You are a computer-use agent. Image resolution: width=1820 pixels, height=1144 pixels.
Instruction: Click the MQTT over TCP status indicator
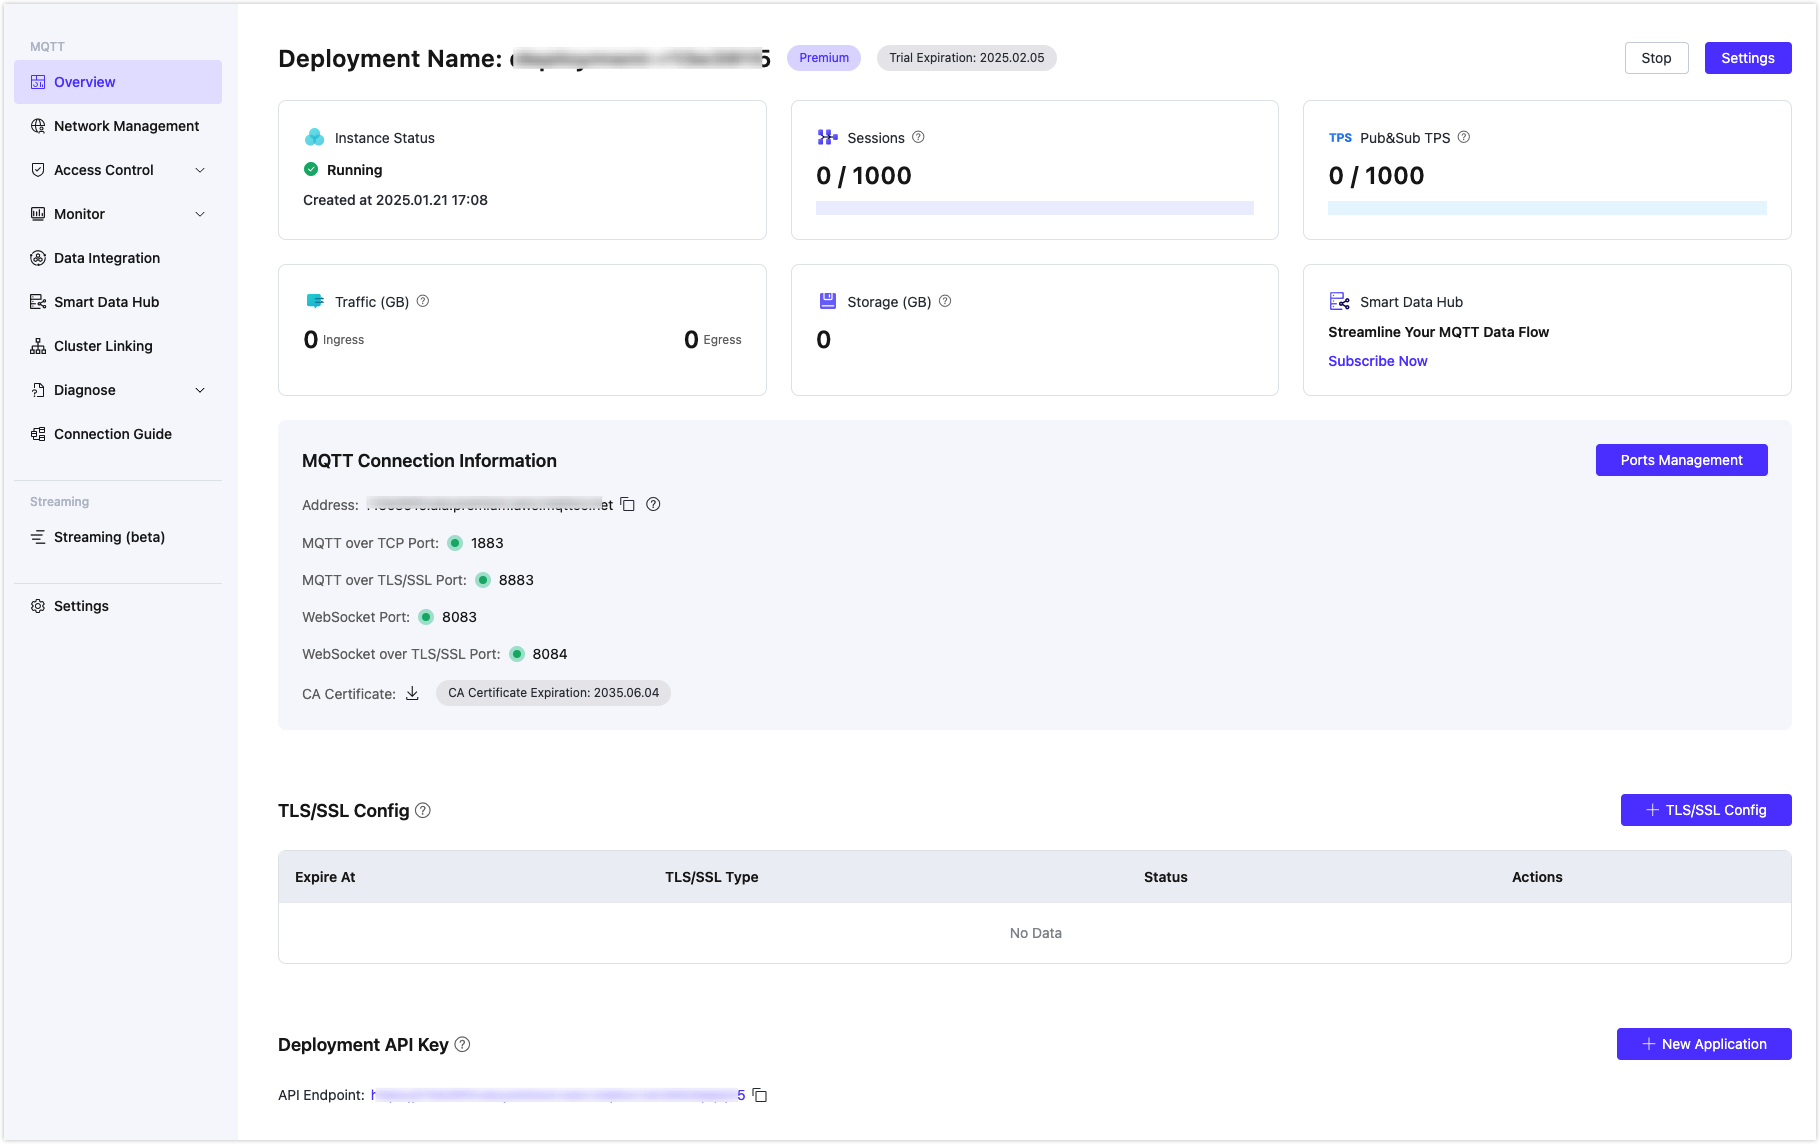455,543
